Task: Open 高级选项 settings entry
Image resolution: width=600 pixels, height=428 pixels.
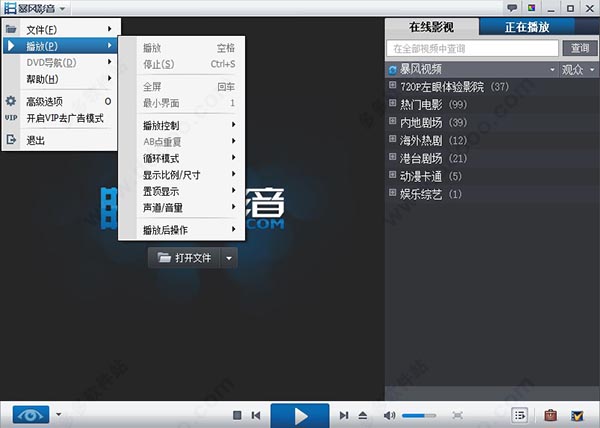Action: [x=61, y=101]
